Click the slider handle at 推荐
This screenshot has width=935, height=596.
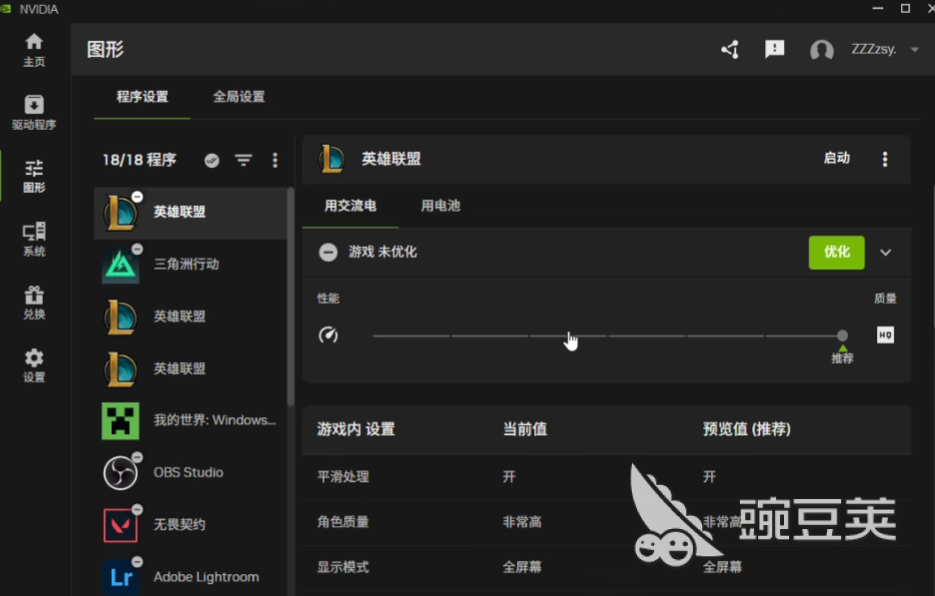click(842, 336)
